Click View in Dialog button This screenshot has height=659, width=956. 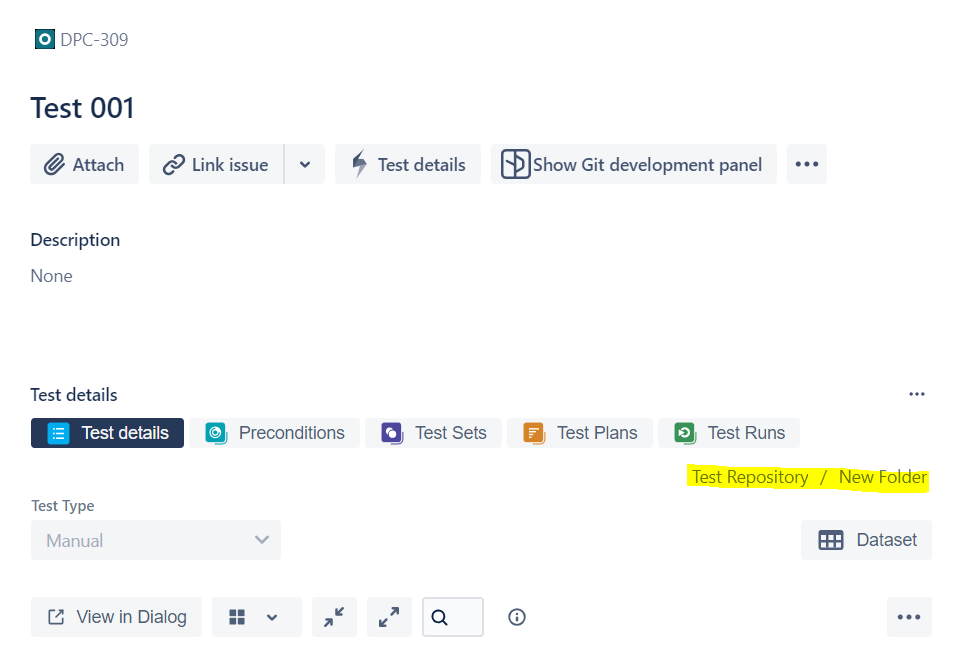point(116,617)
